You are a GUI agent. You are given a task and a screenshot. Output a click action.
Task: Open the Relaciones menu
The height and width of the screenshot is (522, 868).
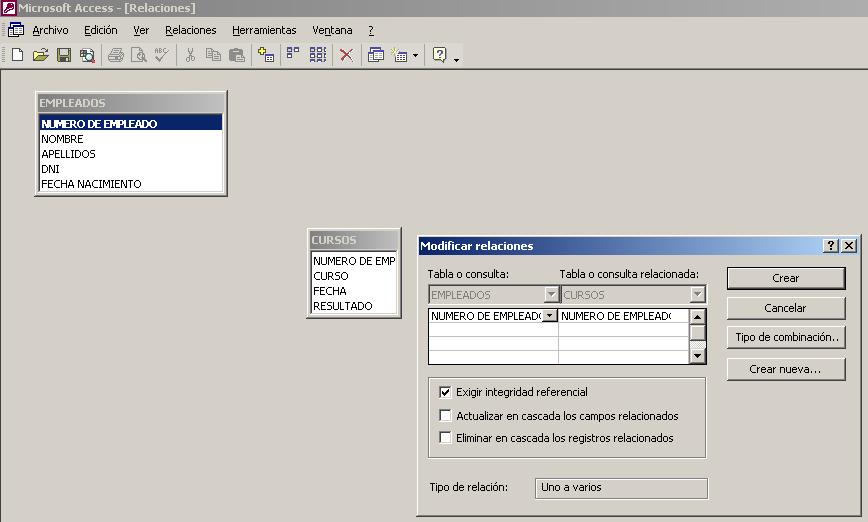tap(190, 30)
